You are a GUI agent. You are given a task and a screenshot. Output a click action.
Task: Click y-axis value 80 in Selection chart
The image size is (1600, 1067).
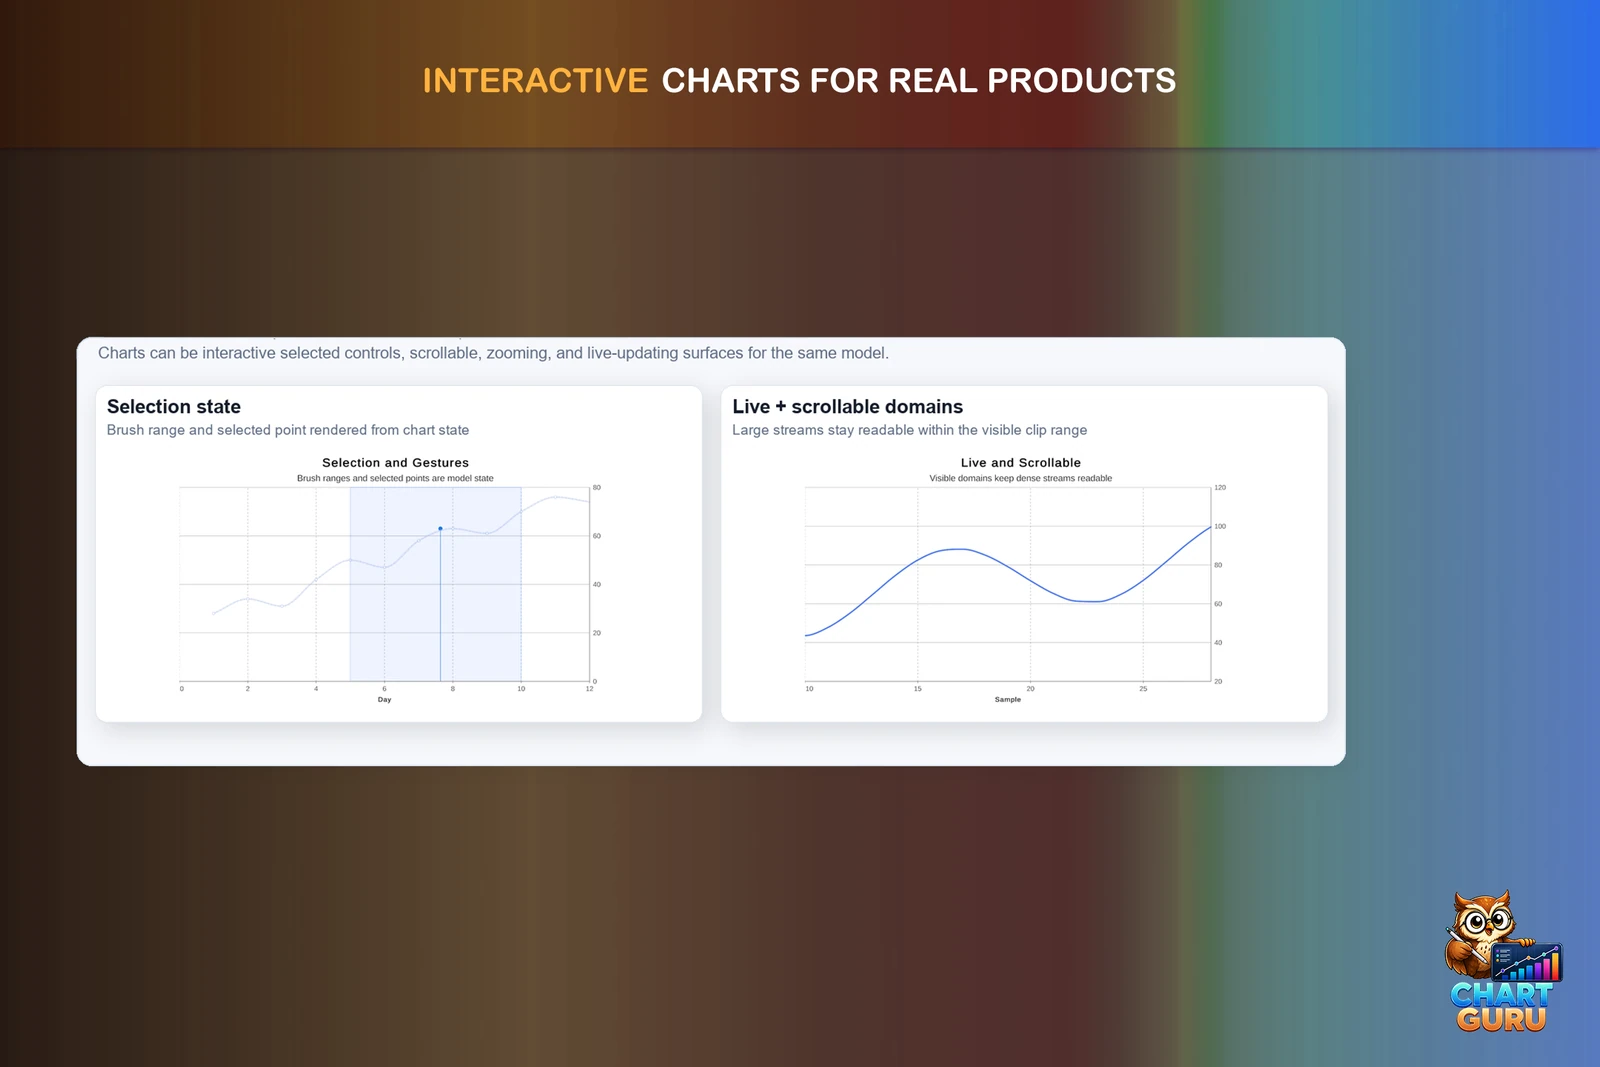597,488
